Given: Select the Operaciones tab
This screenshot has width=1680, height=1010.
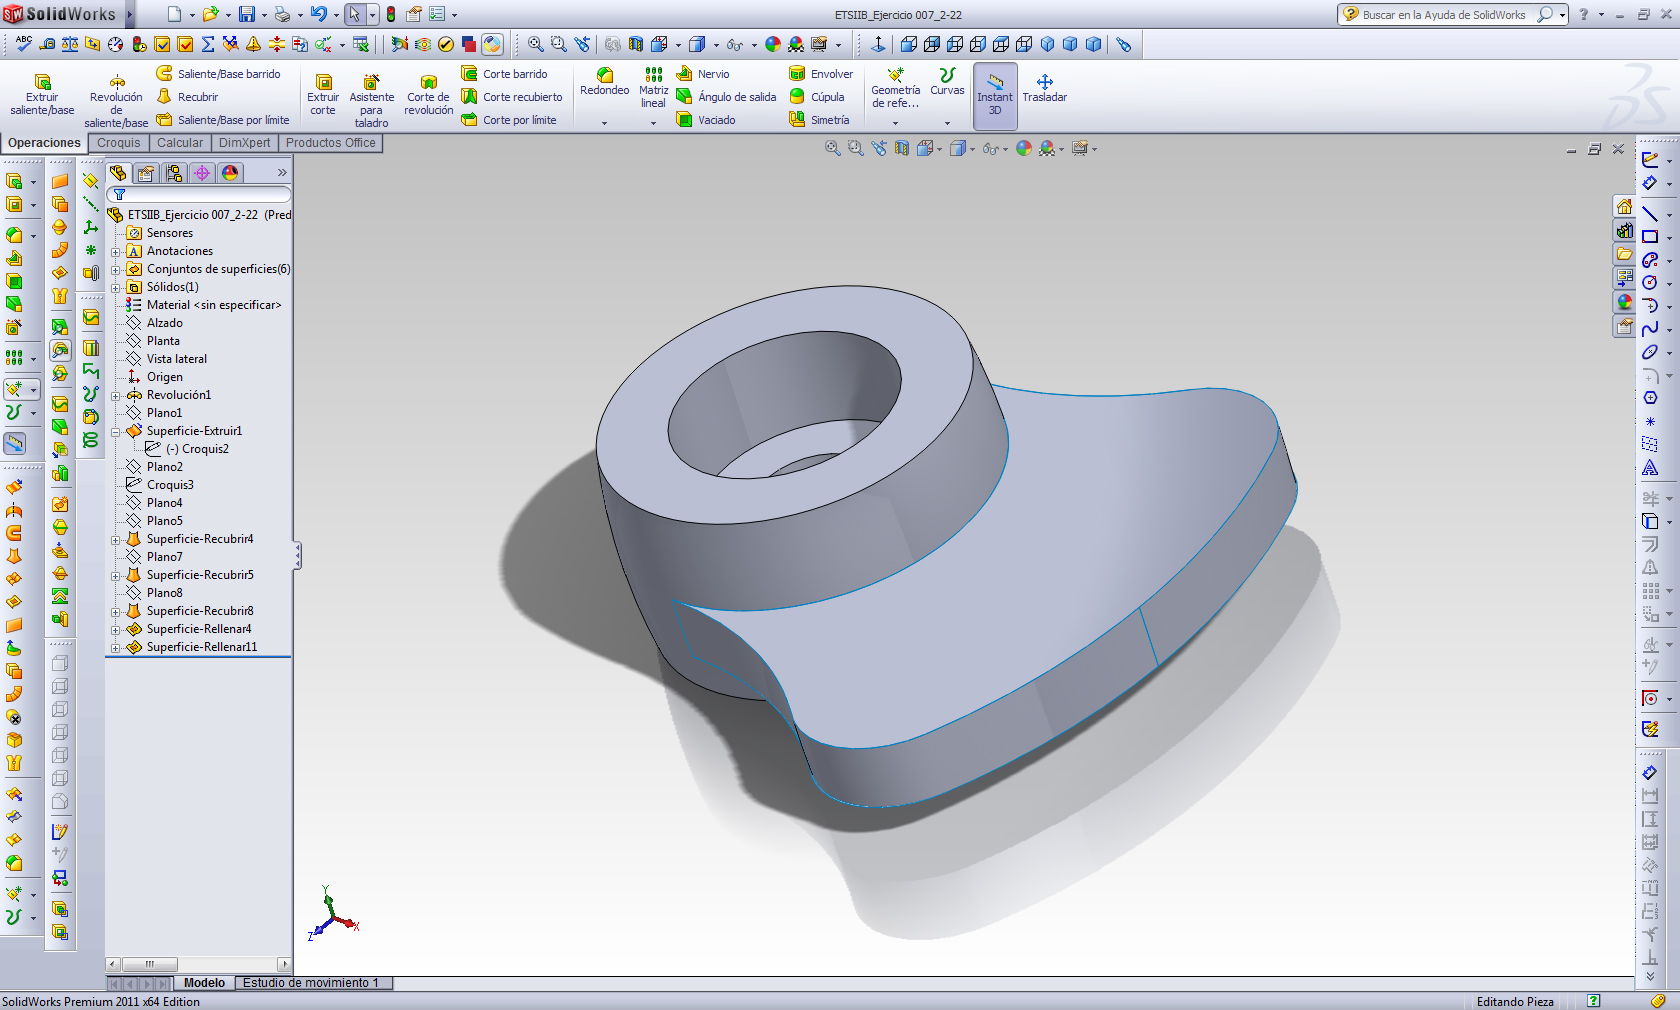Looking at the screenshot, I should [44, 143].
